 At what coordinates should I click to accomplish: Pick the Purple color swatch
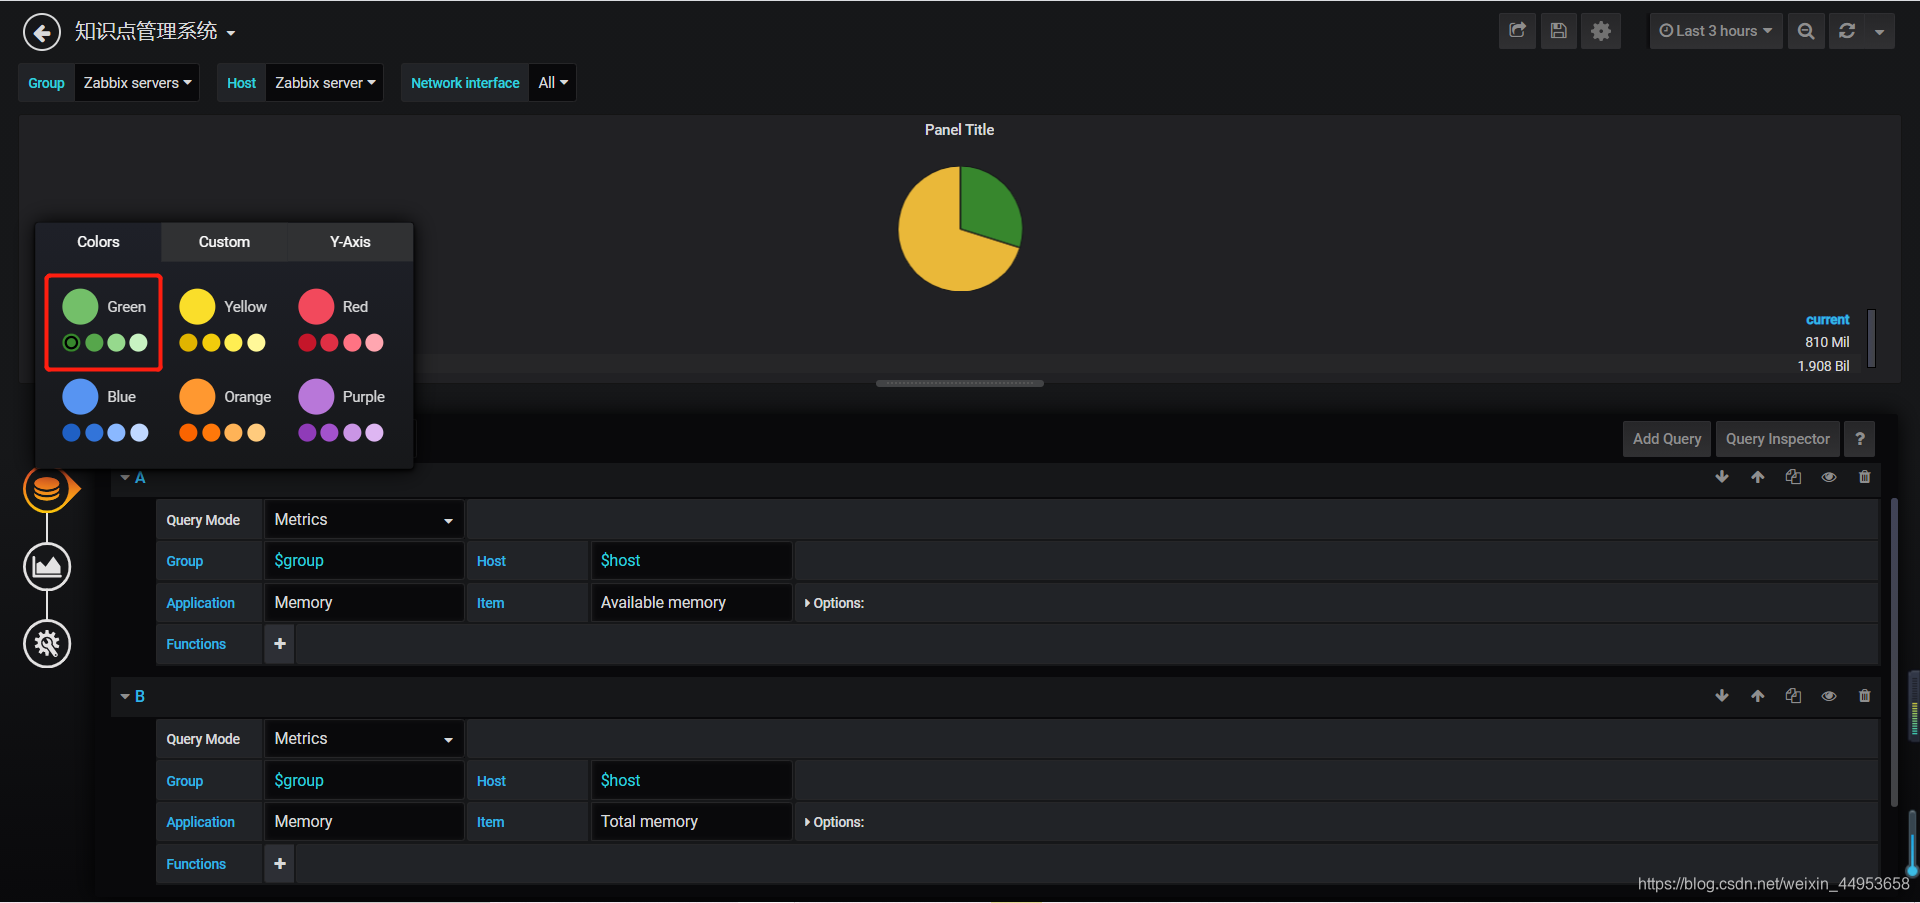[316, 397]
